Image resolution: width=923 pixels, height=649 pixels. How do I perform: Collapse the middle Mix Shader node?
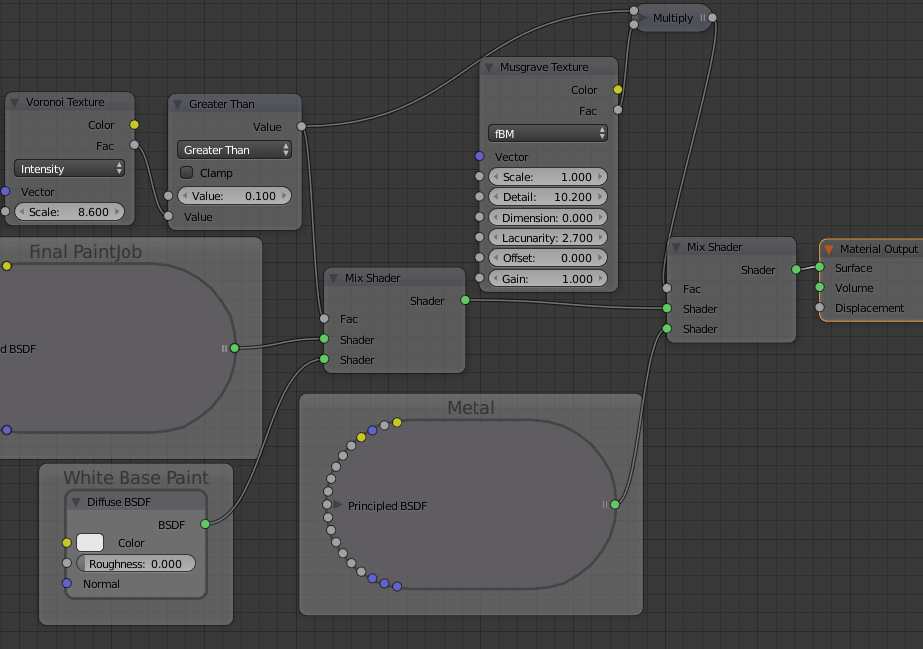(x=333, y=278)
